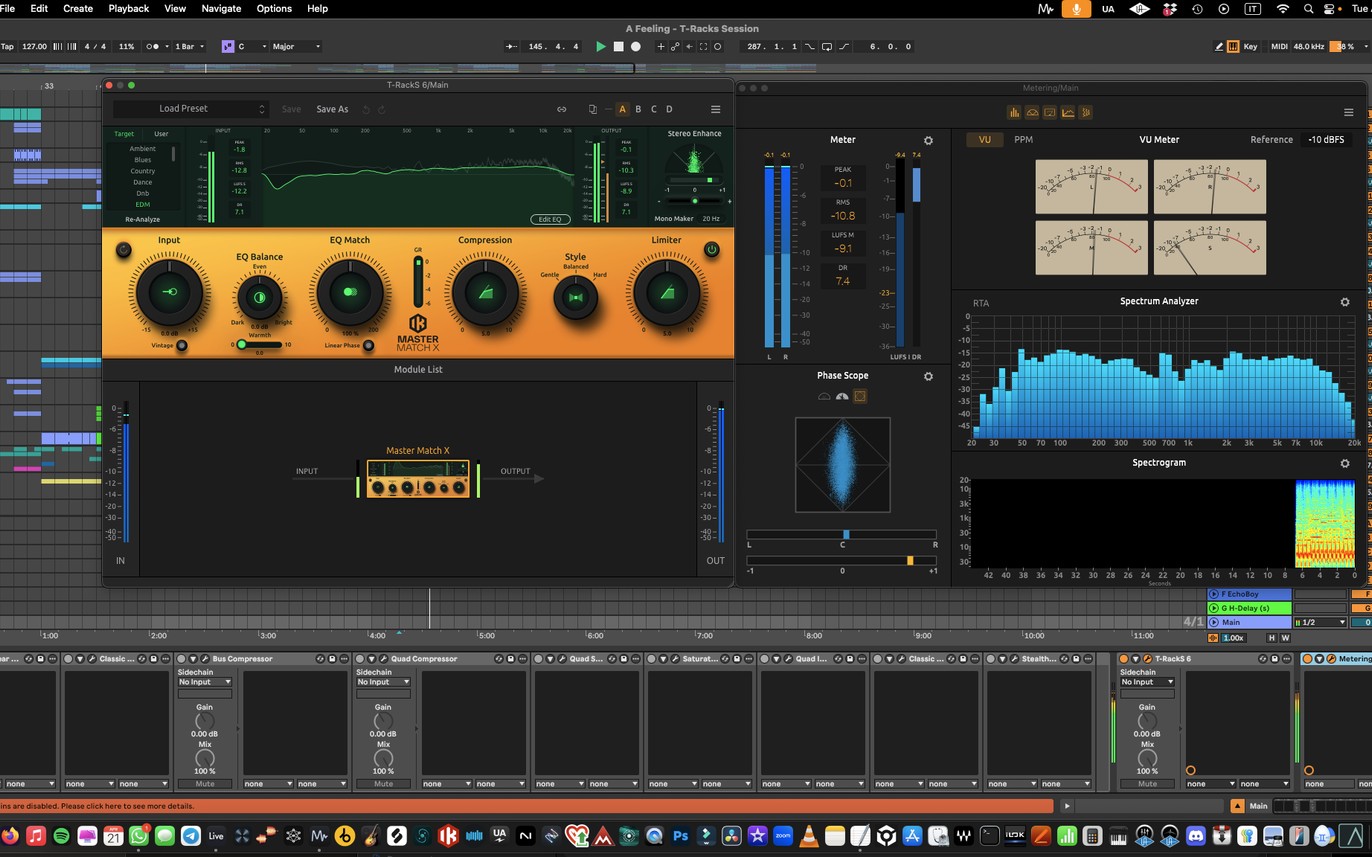Select snapshot C in T-RackS
1372x857 pixels.
tap(654, 109)
